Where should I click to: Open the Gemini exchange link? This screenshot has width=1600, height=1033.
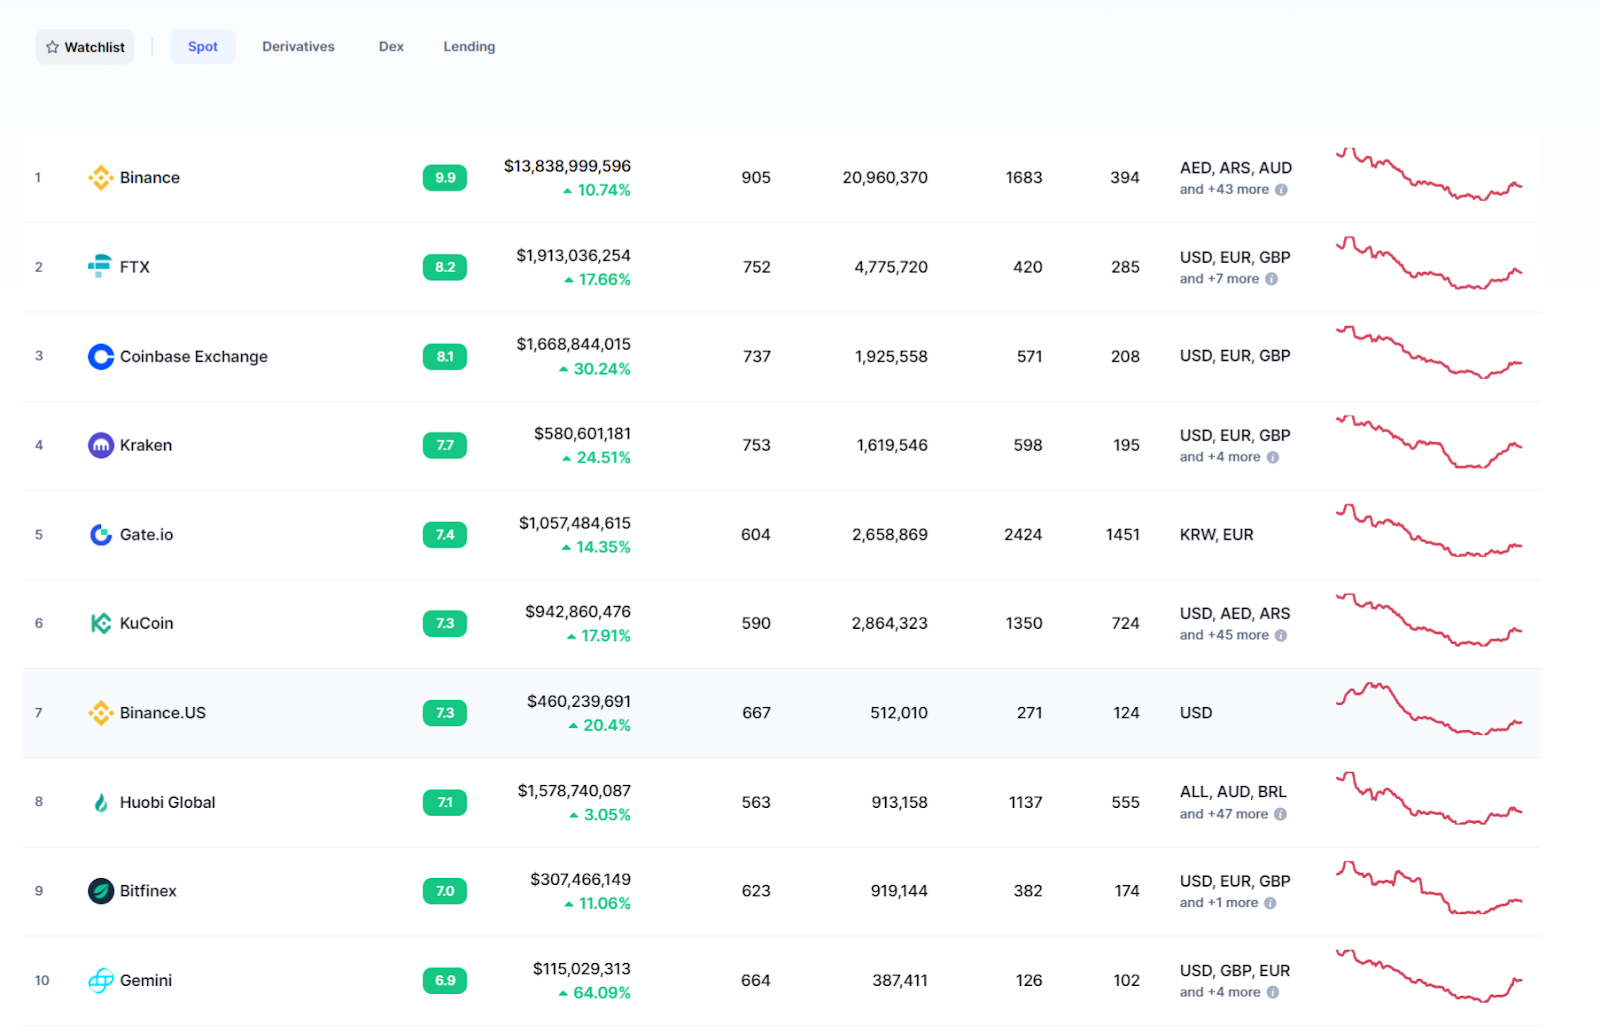click(146, 981)
